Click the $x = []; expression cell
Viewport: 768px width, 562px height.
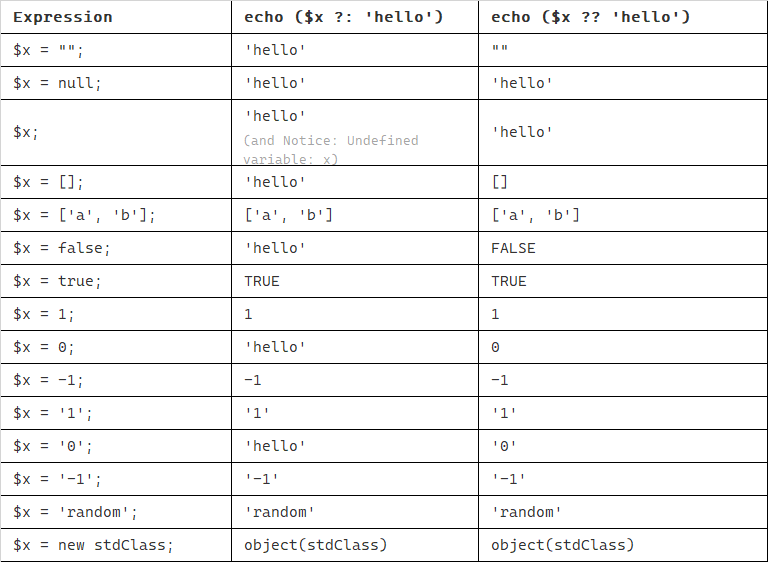116,182
